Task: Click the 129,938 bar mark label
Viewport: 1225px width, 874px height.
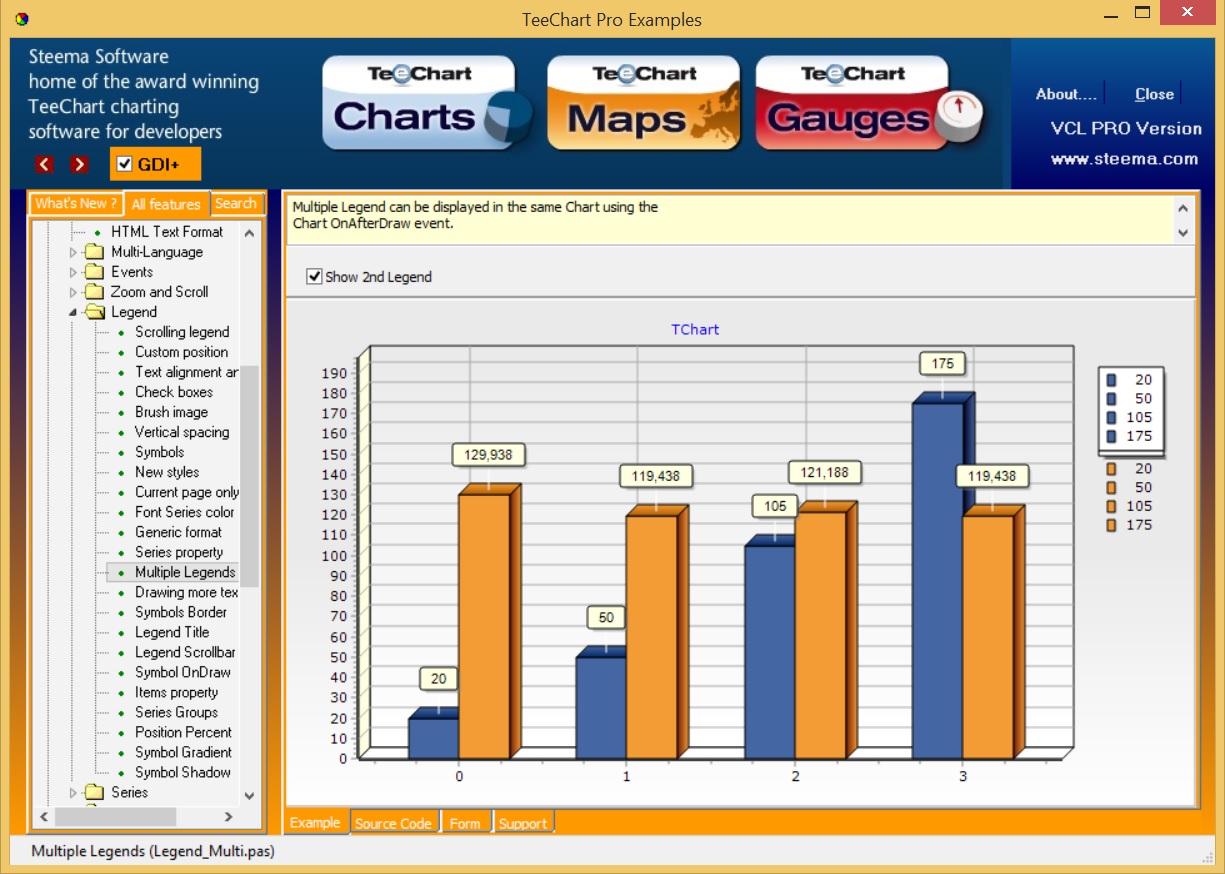Action: click(488, 455)
